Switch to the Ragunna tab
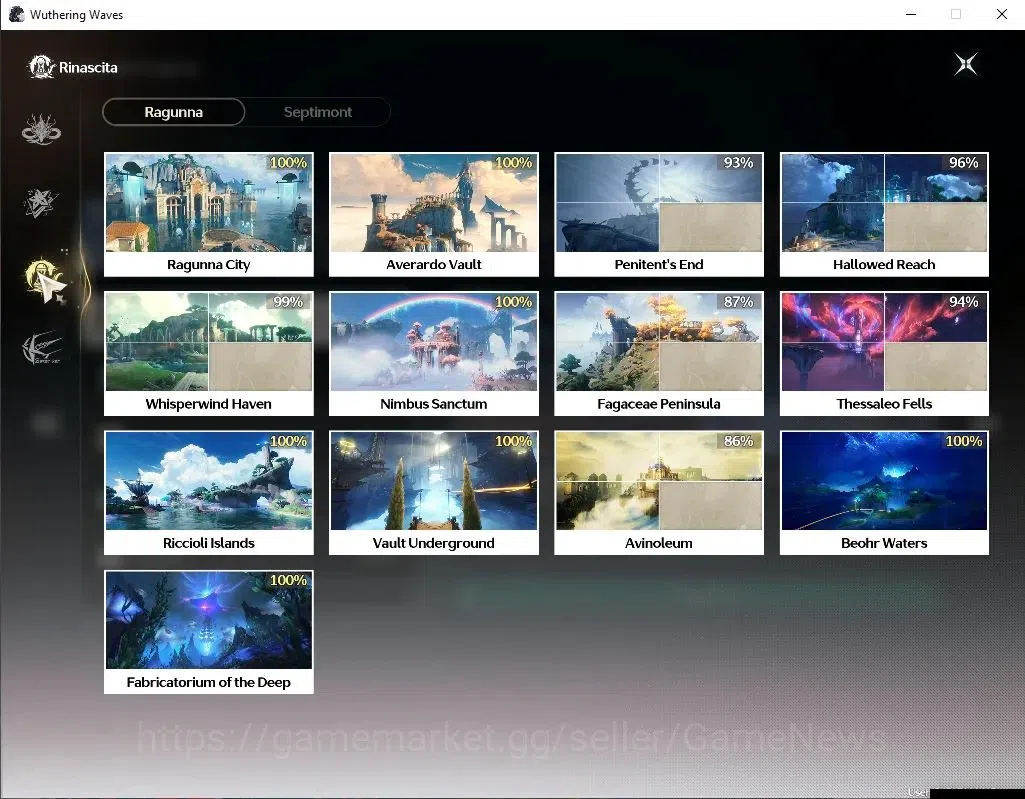This screenshot has height=799, width=1025. 174,112
